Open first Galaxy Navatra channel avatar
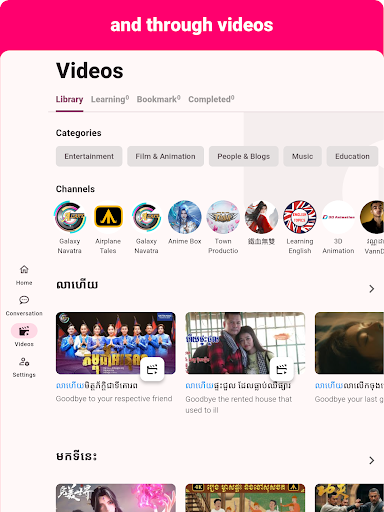The image size is (384, 512). click(70, 217)
